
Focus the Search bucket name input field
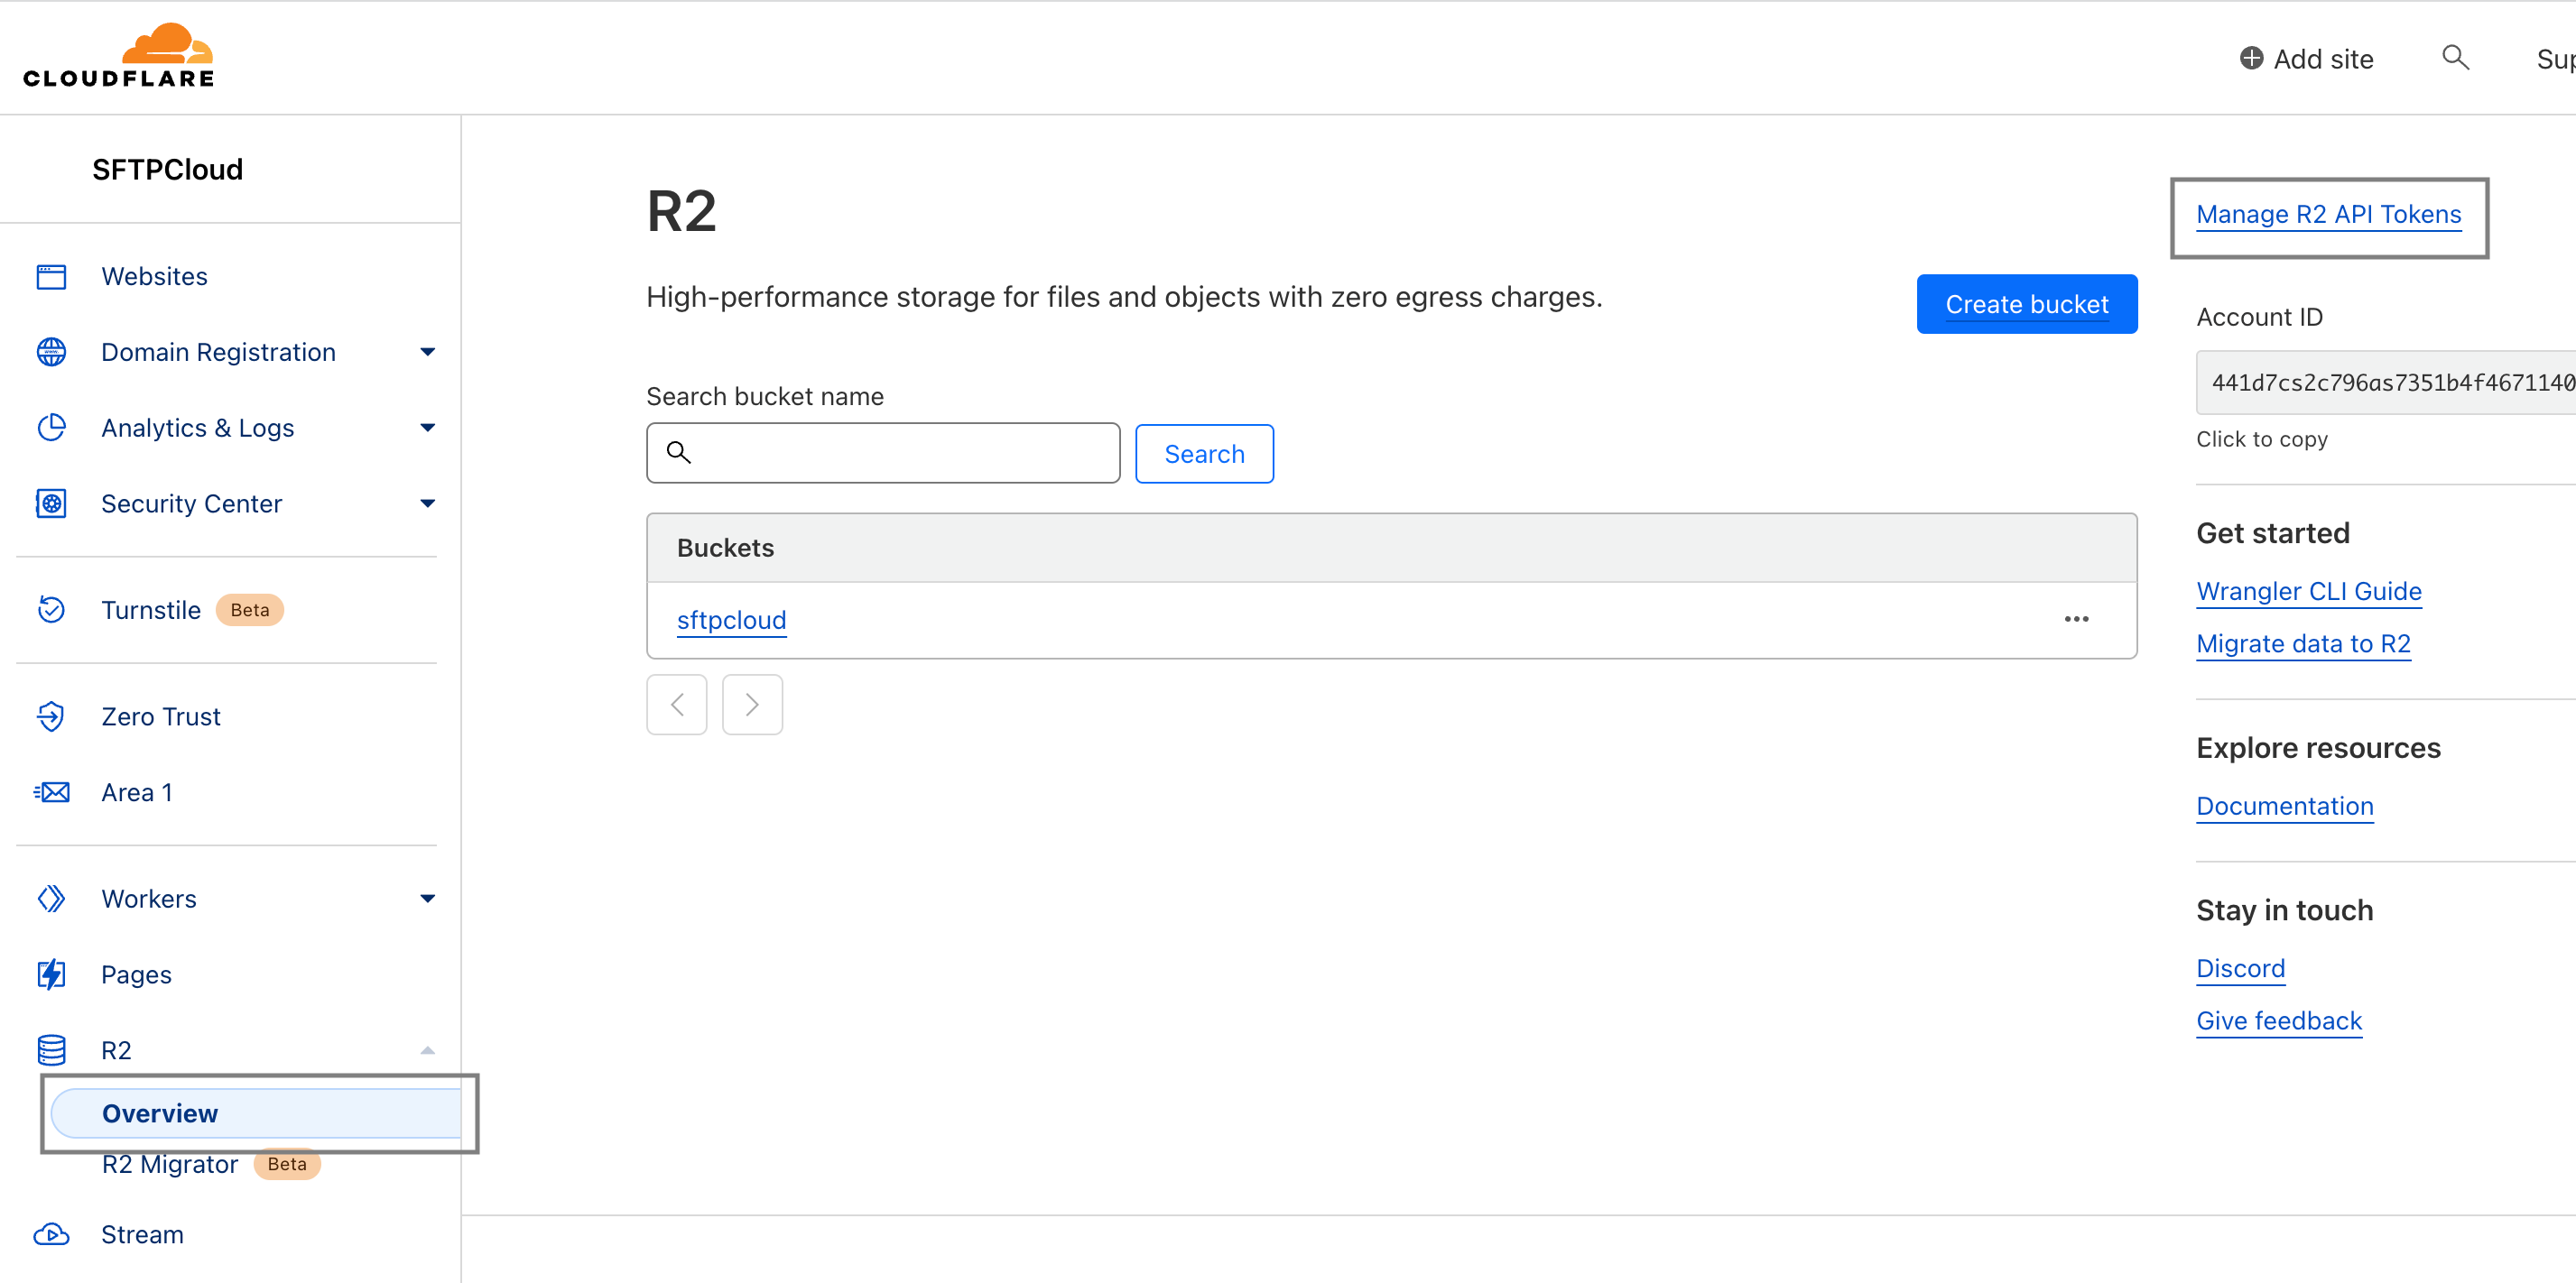click(883, 453)
